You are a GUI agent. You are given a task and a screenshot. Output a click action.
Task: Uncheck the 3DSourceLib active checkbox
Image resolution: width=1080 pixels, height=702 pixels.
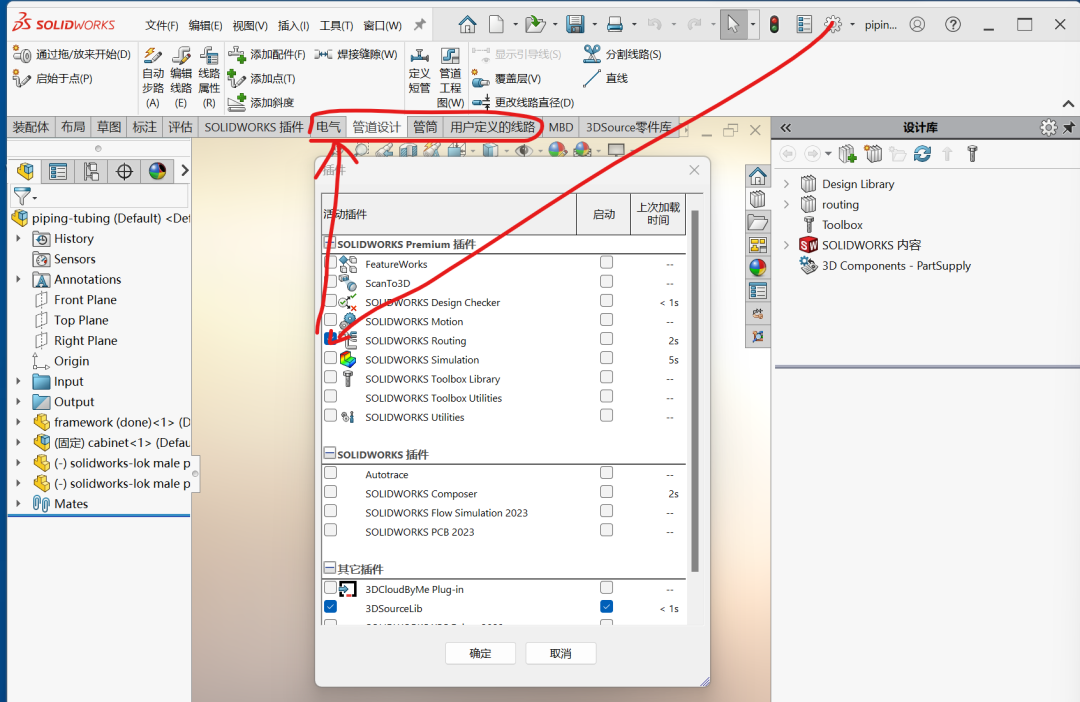click(x=331, y=607)
